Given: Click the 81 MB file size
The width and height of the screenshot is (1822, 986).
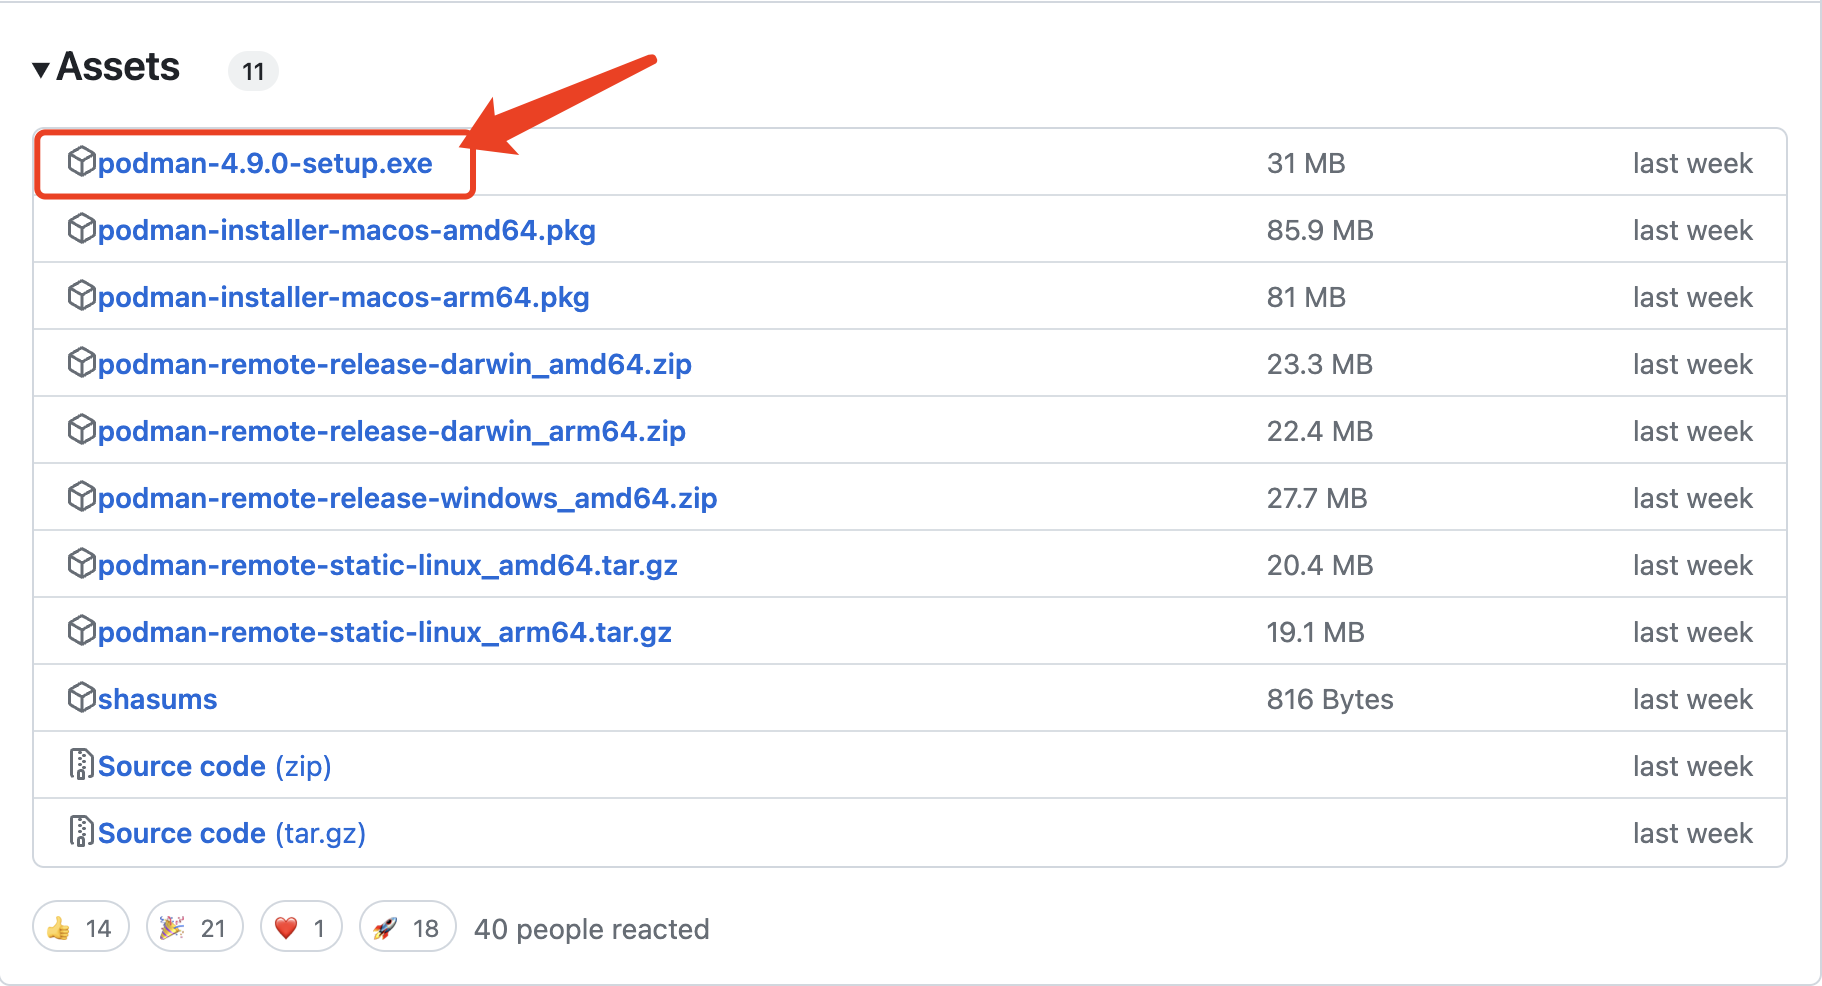Looking at the screenshot, I should pos(1306,297).
